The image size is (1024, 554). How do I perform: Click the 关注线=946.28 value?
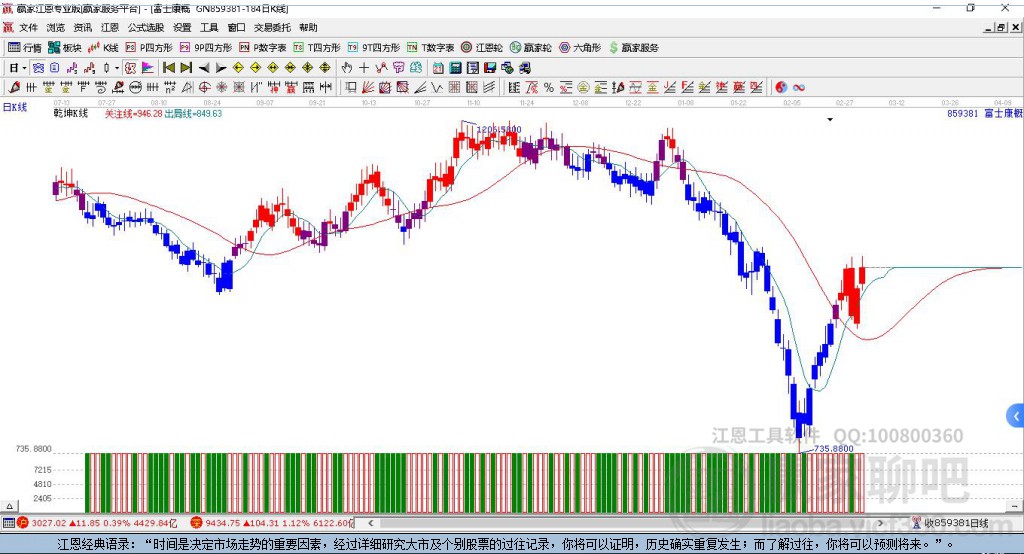click(134, 114)
